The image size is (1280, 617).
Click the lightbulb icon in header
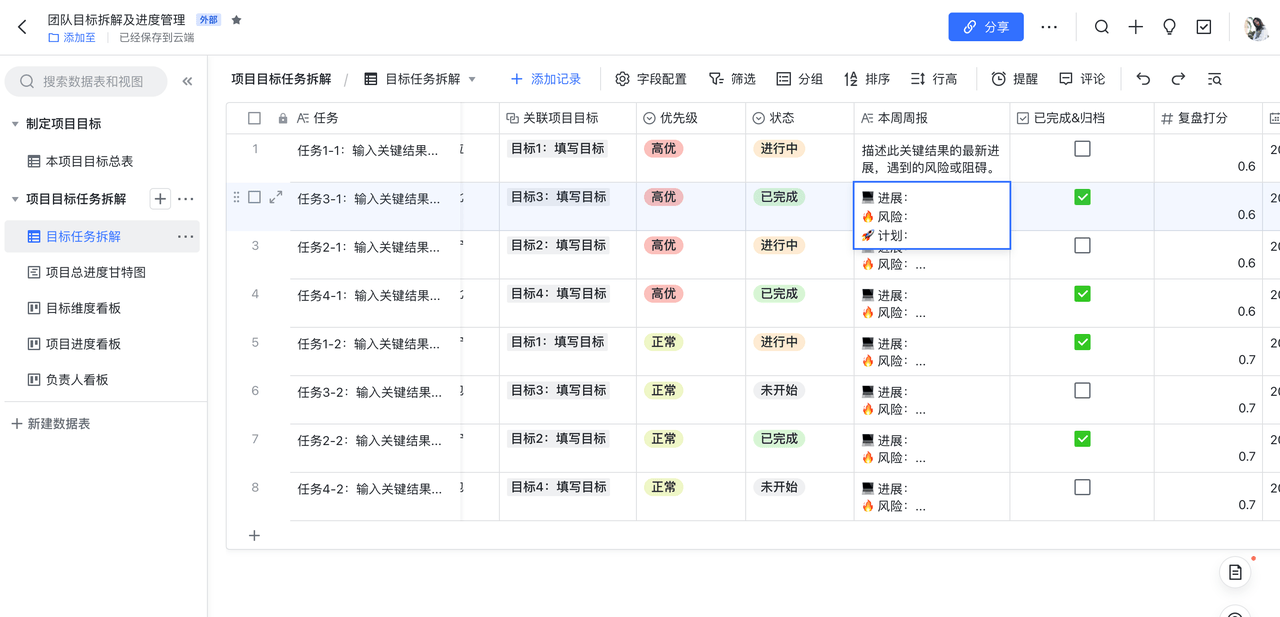tap(1169, 27)
